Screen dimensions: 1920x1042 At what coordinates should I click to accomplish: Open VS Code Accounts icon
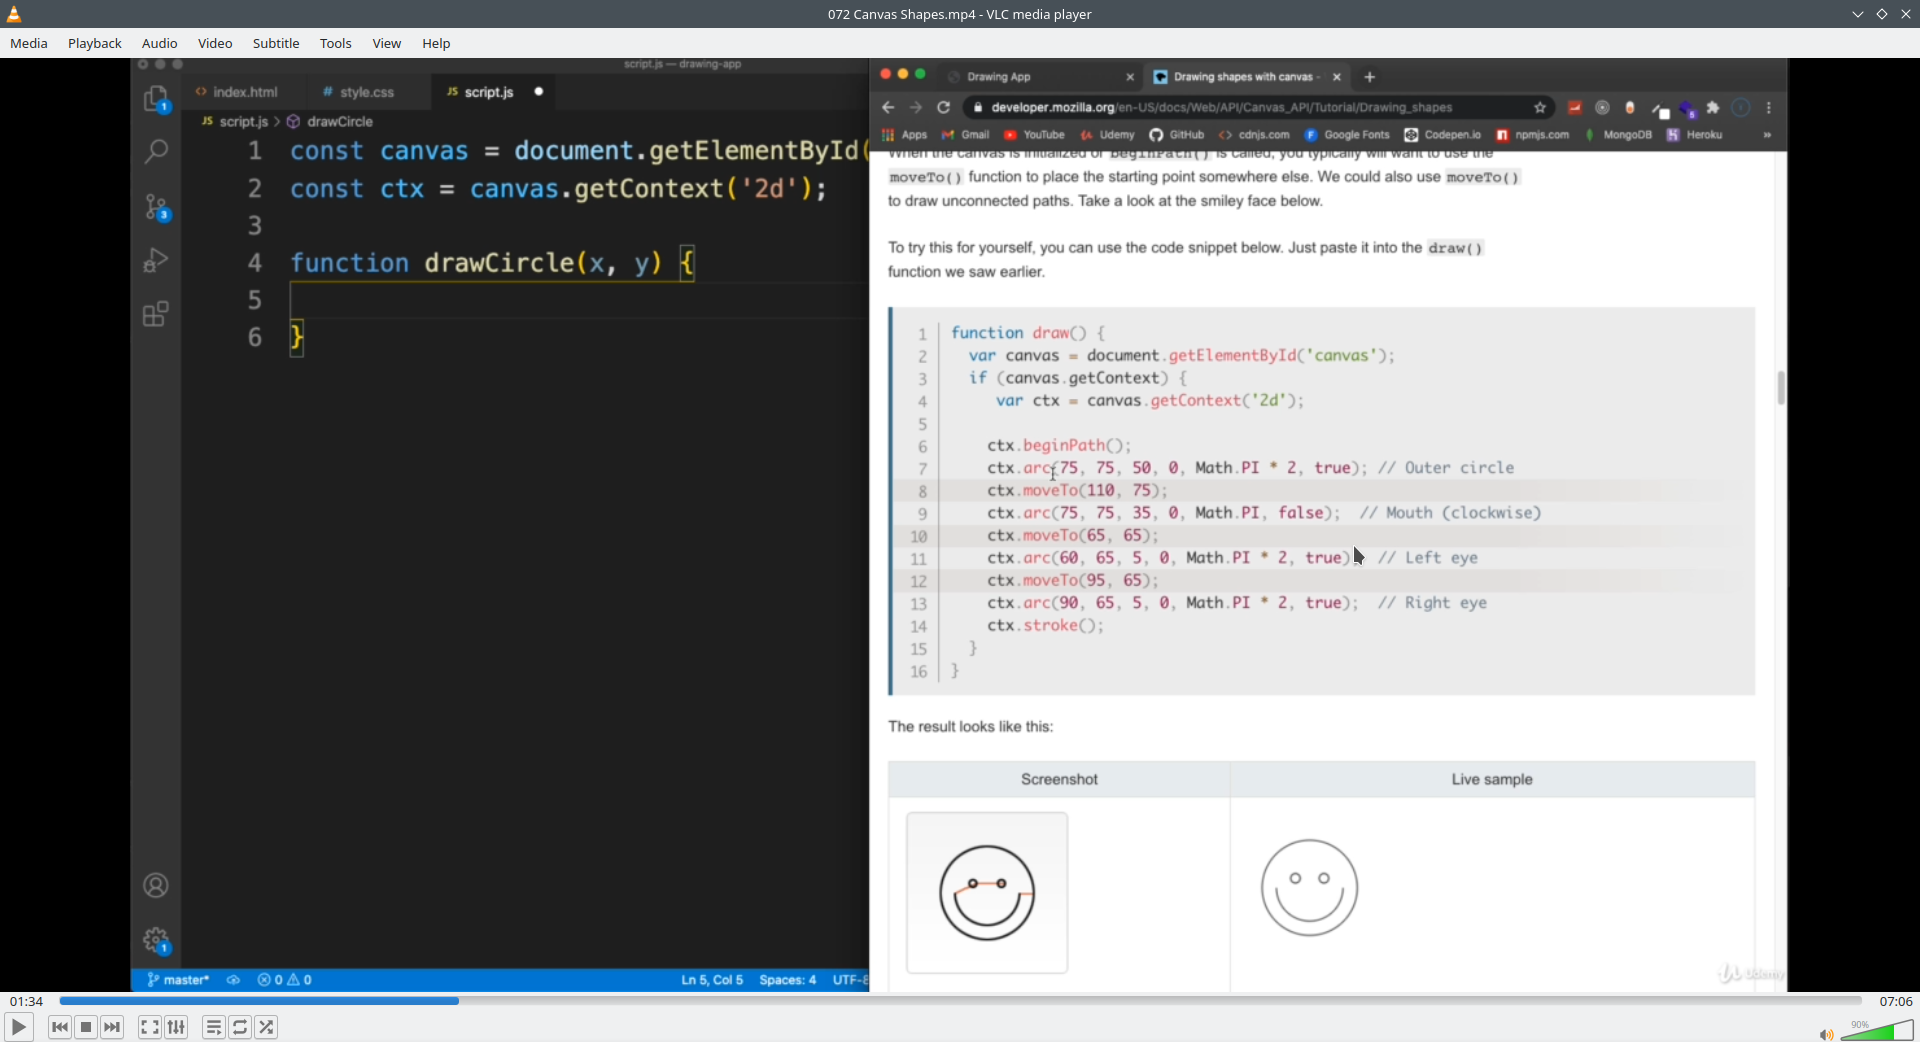tap(156, 885)
